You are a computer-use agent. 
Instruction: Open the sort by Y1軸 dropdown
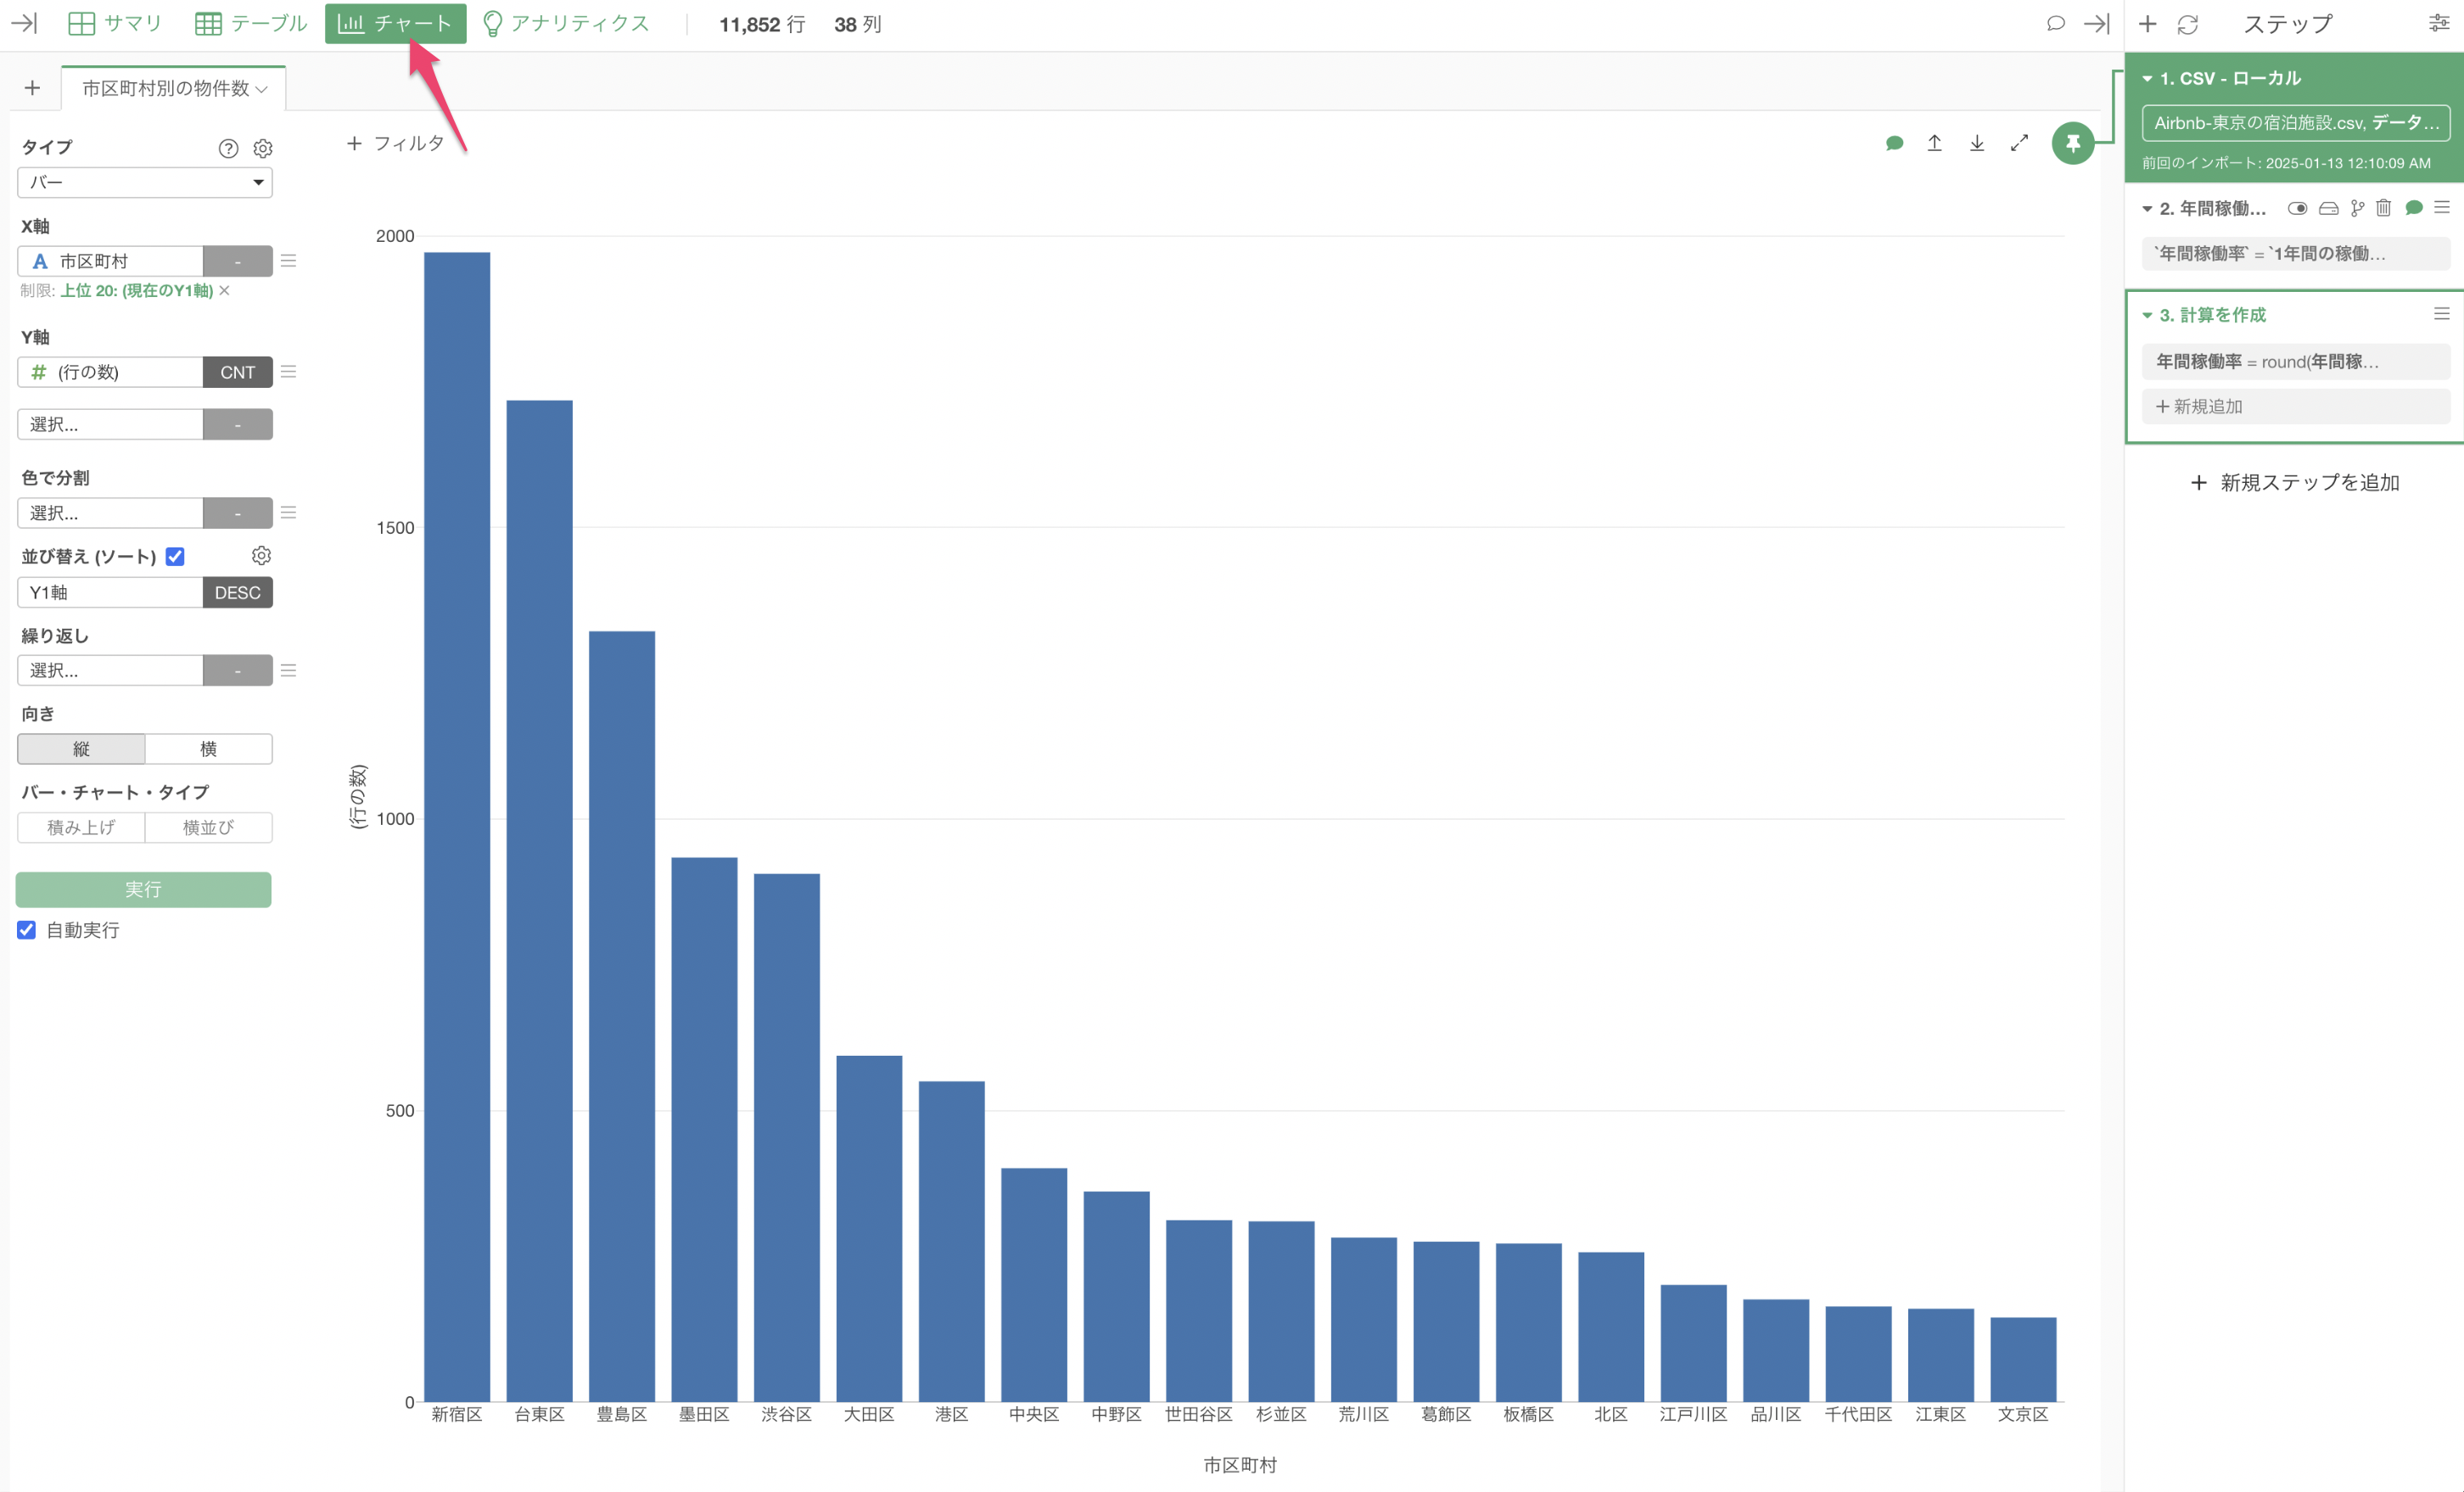point(110,592)
